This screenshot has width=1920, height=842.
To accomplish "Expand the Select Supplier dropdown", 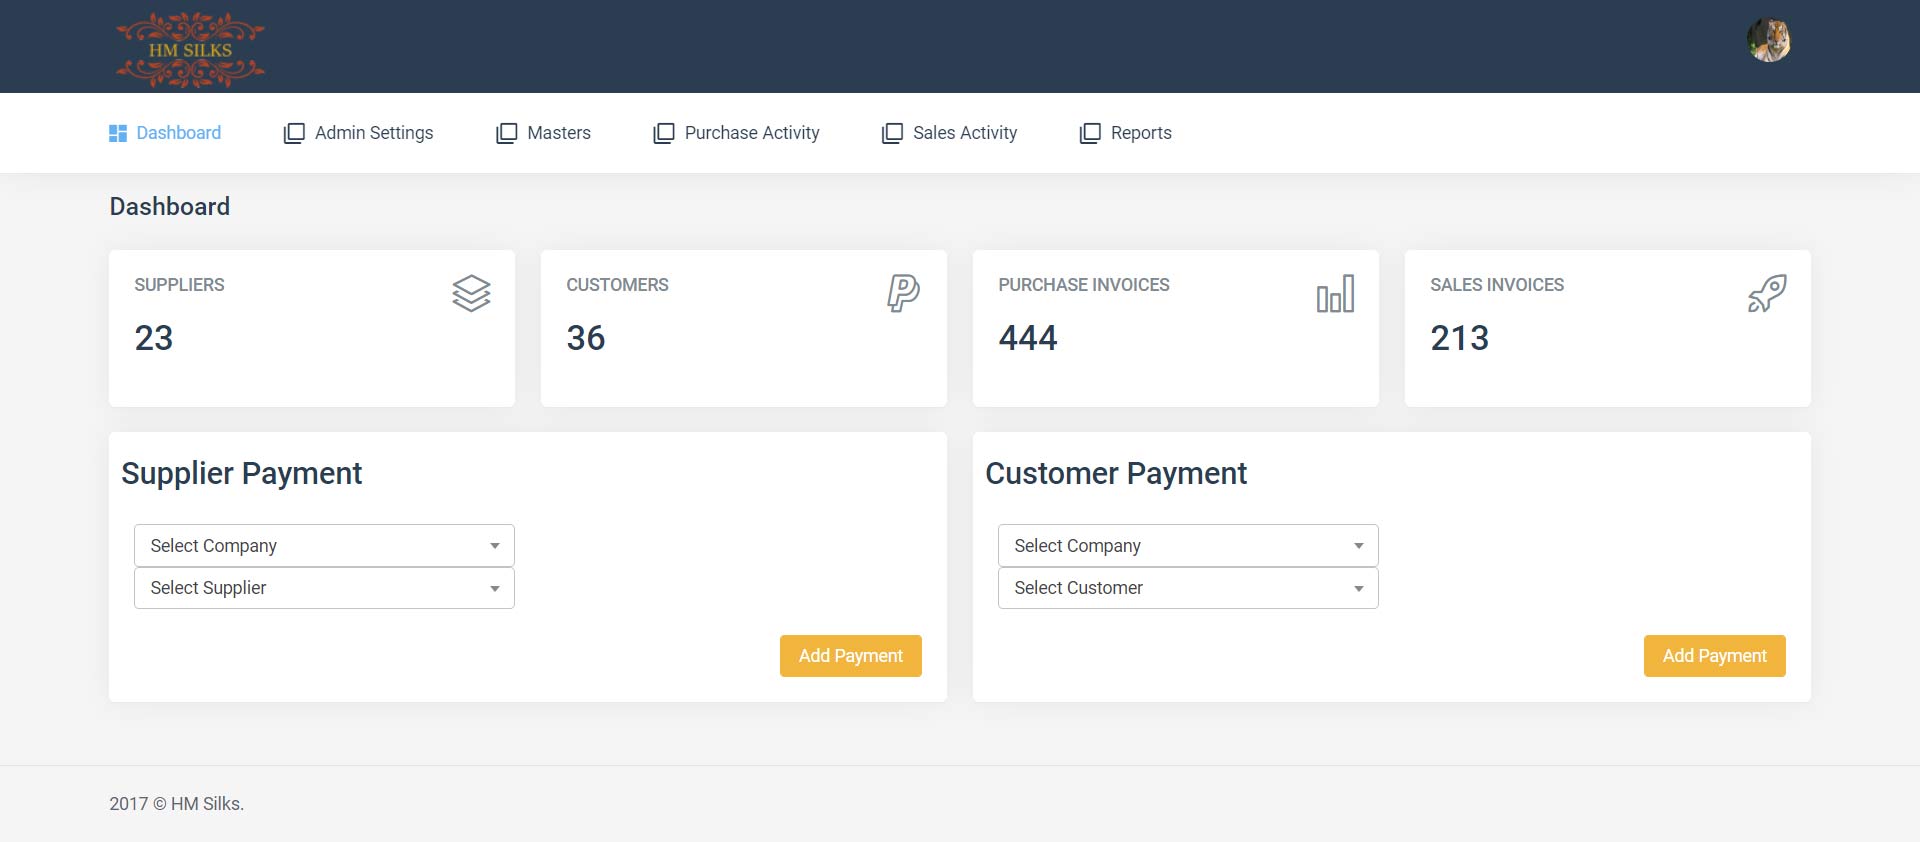I will tap(324, 588).
